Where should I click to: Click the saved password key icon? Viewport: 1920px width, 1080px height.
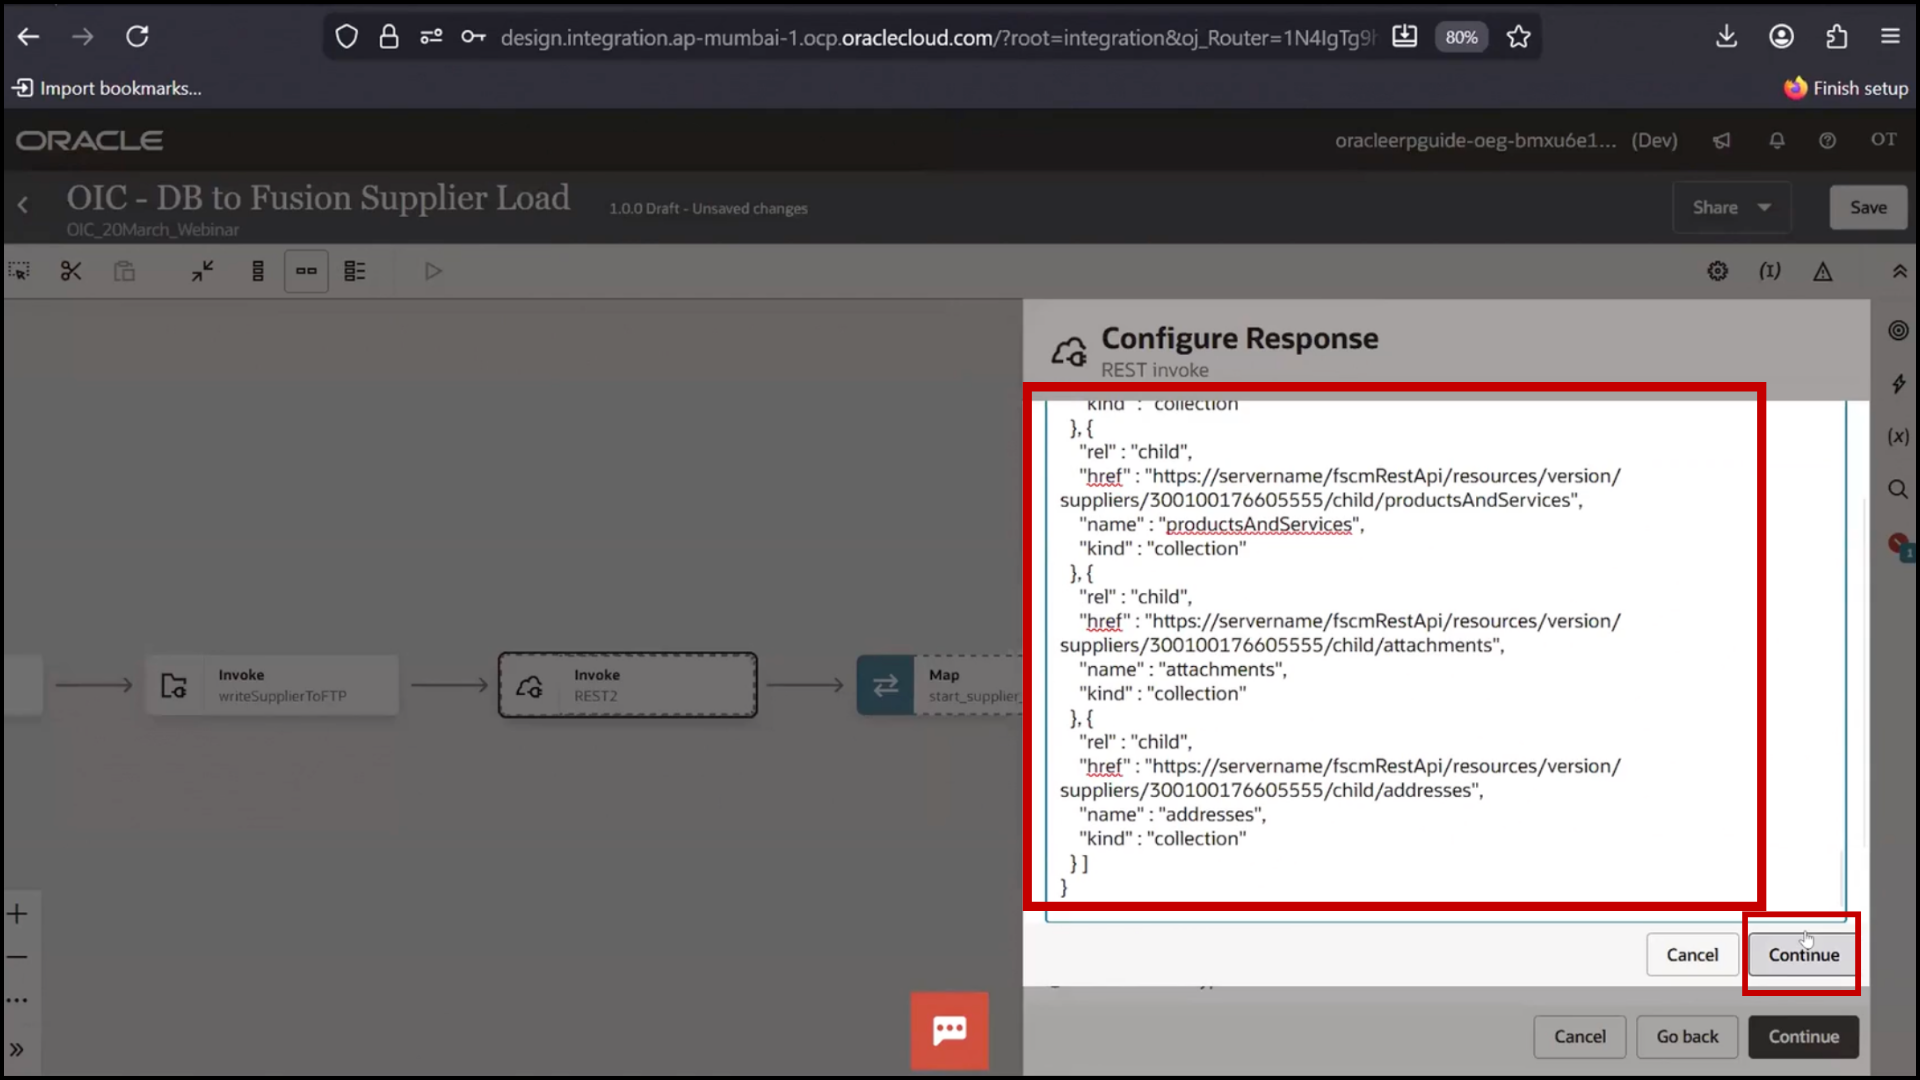pyautogui.click(x=473, y=37)
